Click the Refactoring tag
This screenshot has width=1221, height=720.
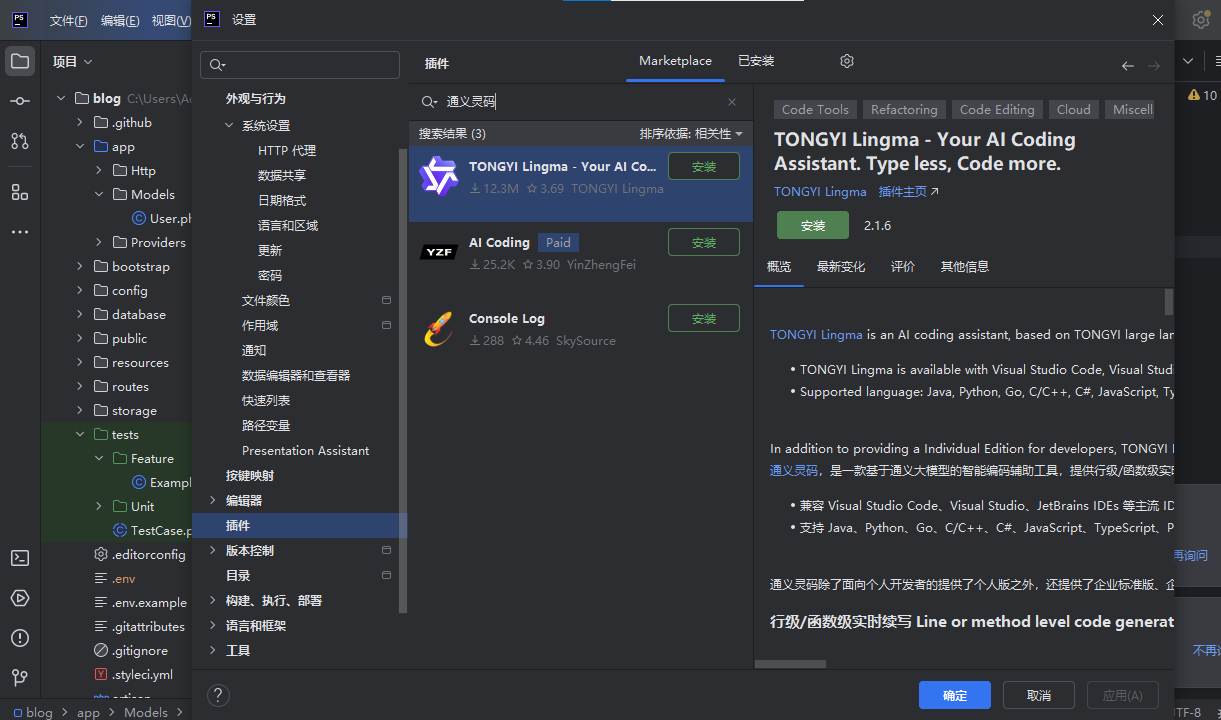pos(904,110)
